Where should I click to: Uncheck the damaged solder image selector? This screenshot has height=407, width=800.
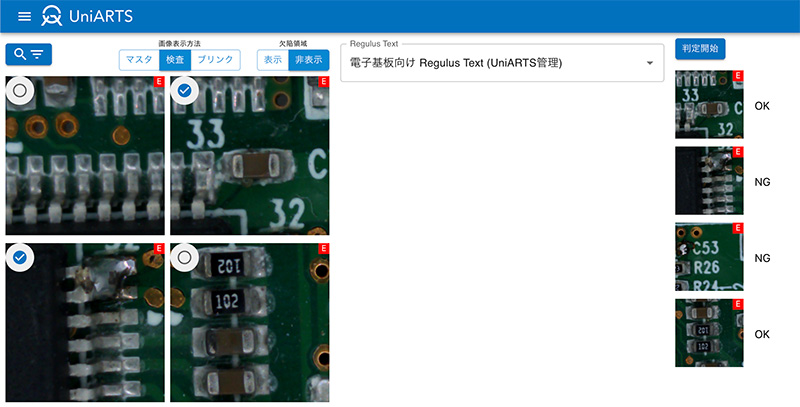pos(20,258)
